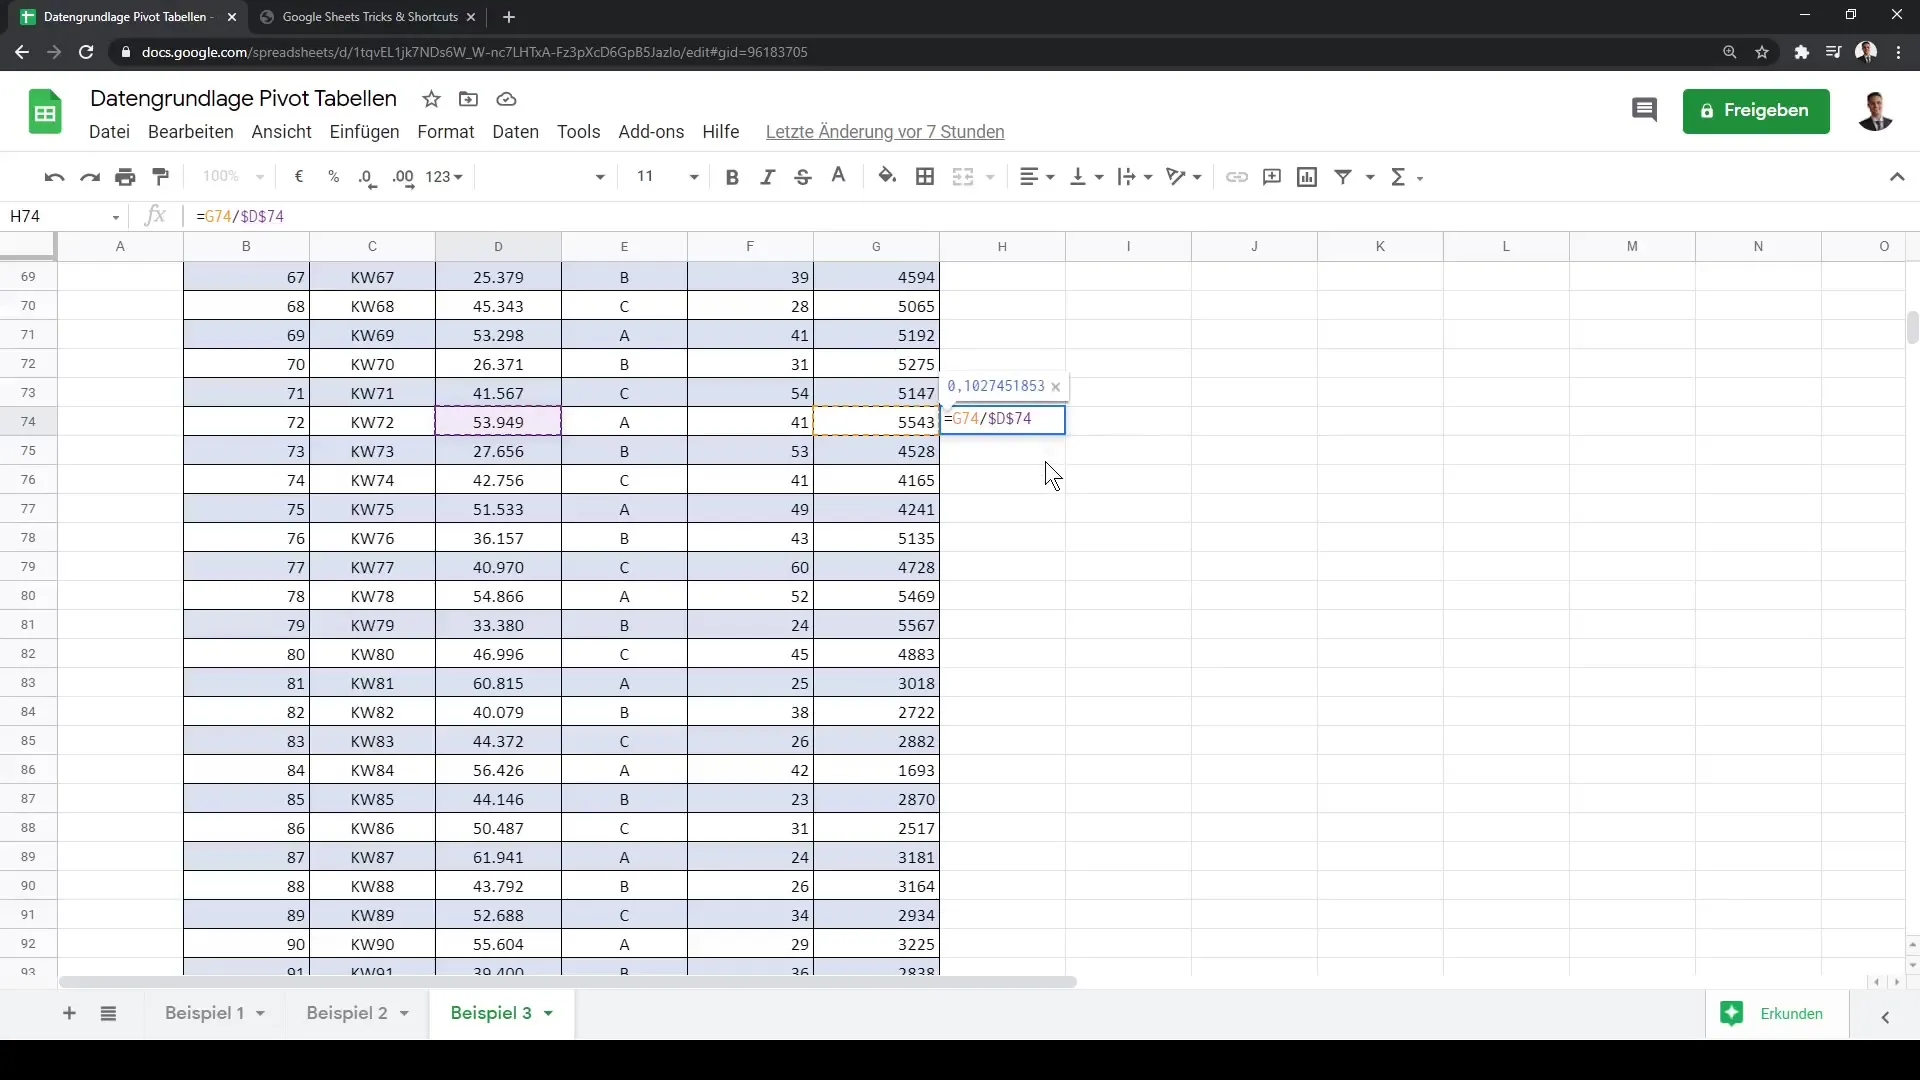
Task: Select the Beispiel 3 sheet tab
Action: click(491, 1013)
